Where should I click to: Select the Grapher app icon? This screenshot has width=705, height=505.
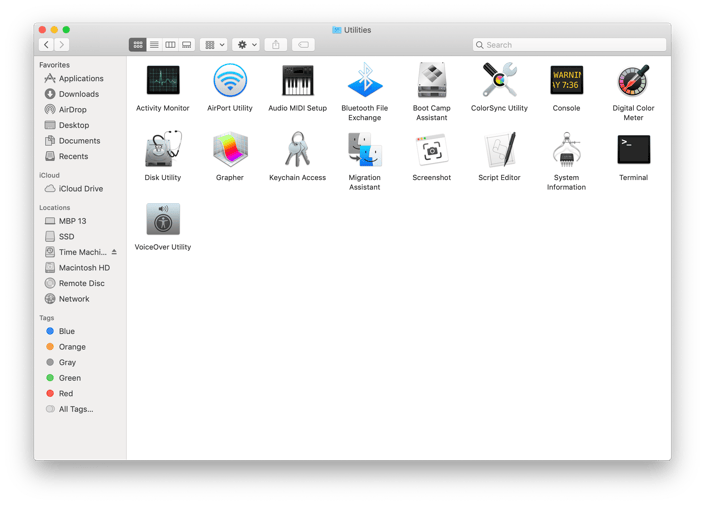[230, 149]
